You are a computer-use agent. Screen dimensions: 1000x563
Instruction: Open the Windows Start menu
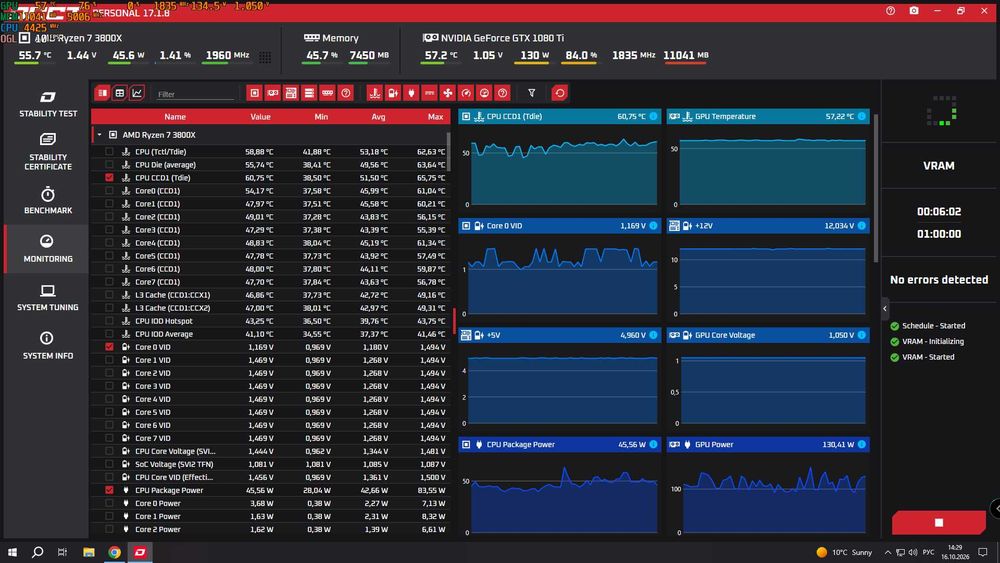coord(12,552)
